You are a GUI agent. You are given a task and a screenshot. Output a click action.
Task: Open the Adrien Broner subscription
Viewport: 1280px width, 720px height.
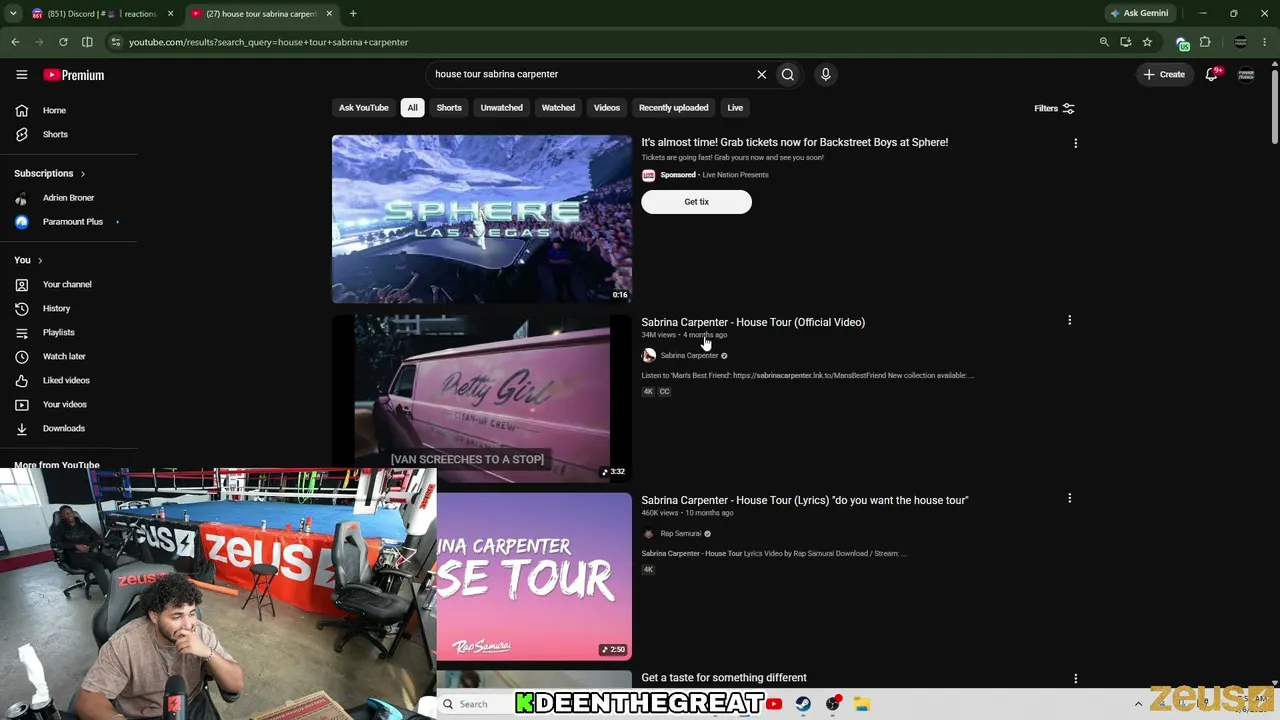[x=68, y=198]
